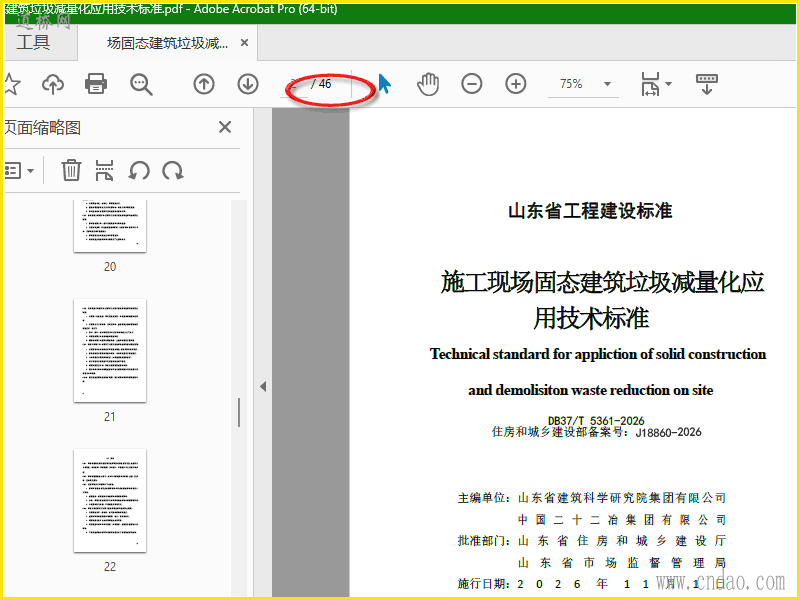Print the document with printer icon
Viewport: 800px width, 600px height.
coord(96,84)
